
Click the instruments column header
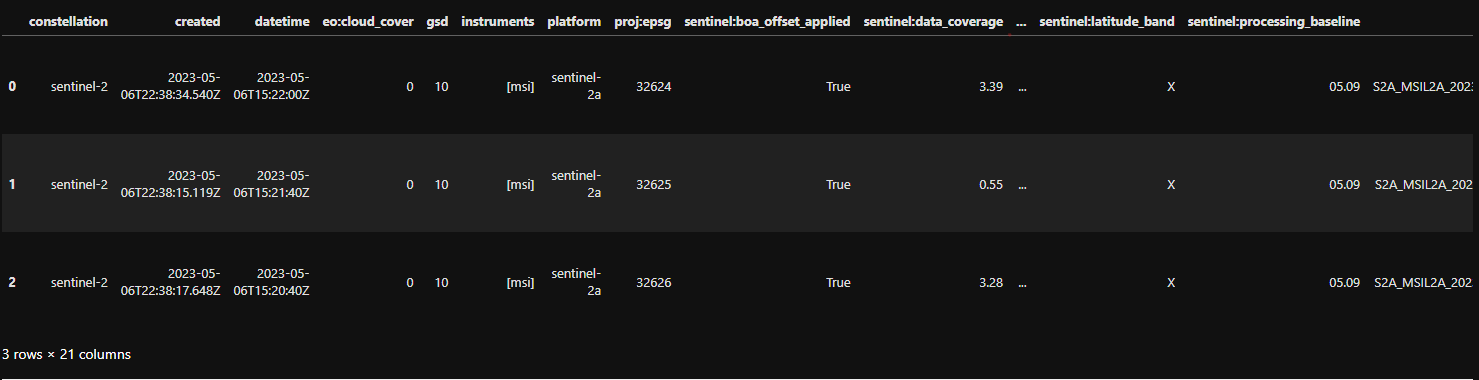[x=498, y=21]
